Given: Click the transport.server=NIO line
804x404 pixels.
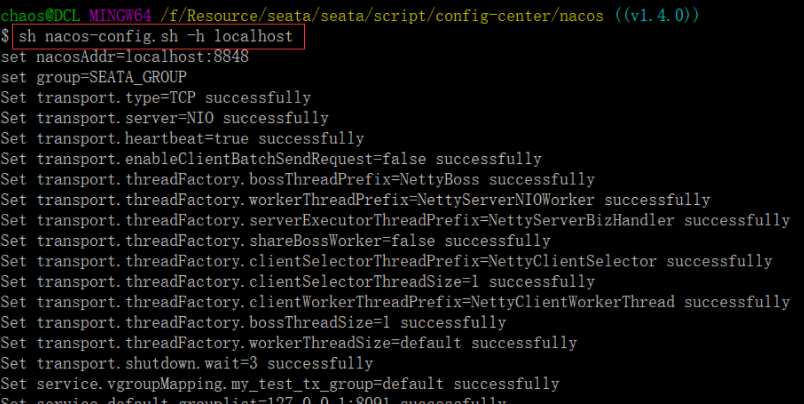Looking at the screenshot, I should pyautogui.click(x=165, y=118).
